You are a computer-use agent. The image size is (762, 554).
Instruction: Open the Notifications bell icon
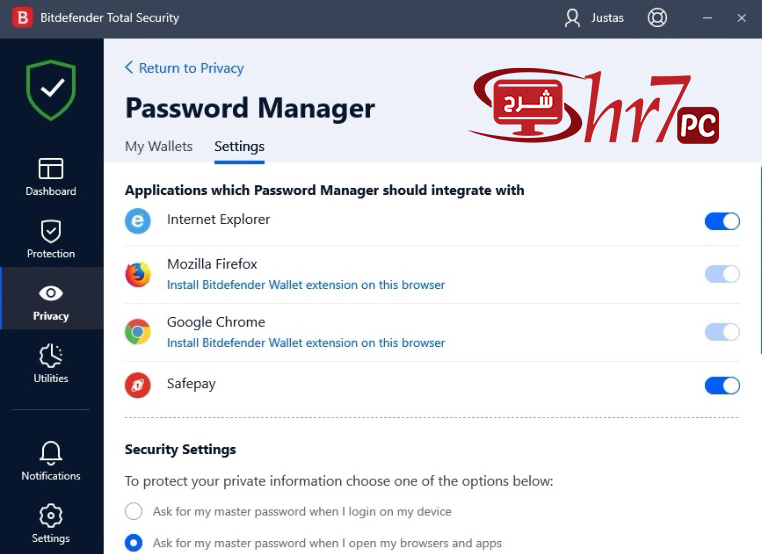[51, 453]
